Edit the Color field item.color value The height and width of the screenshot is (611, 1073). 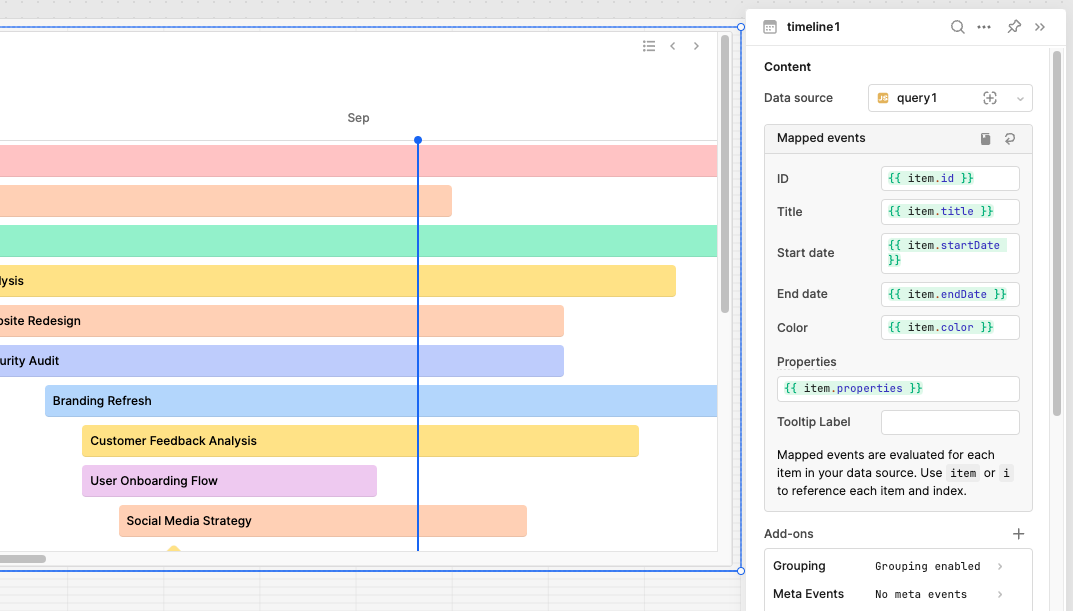click(x=949, y=328)
